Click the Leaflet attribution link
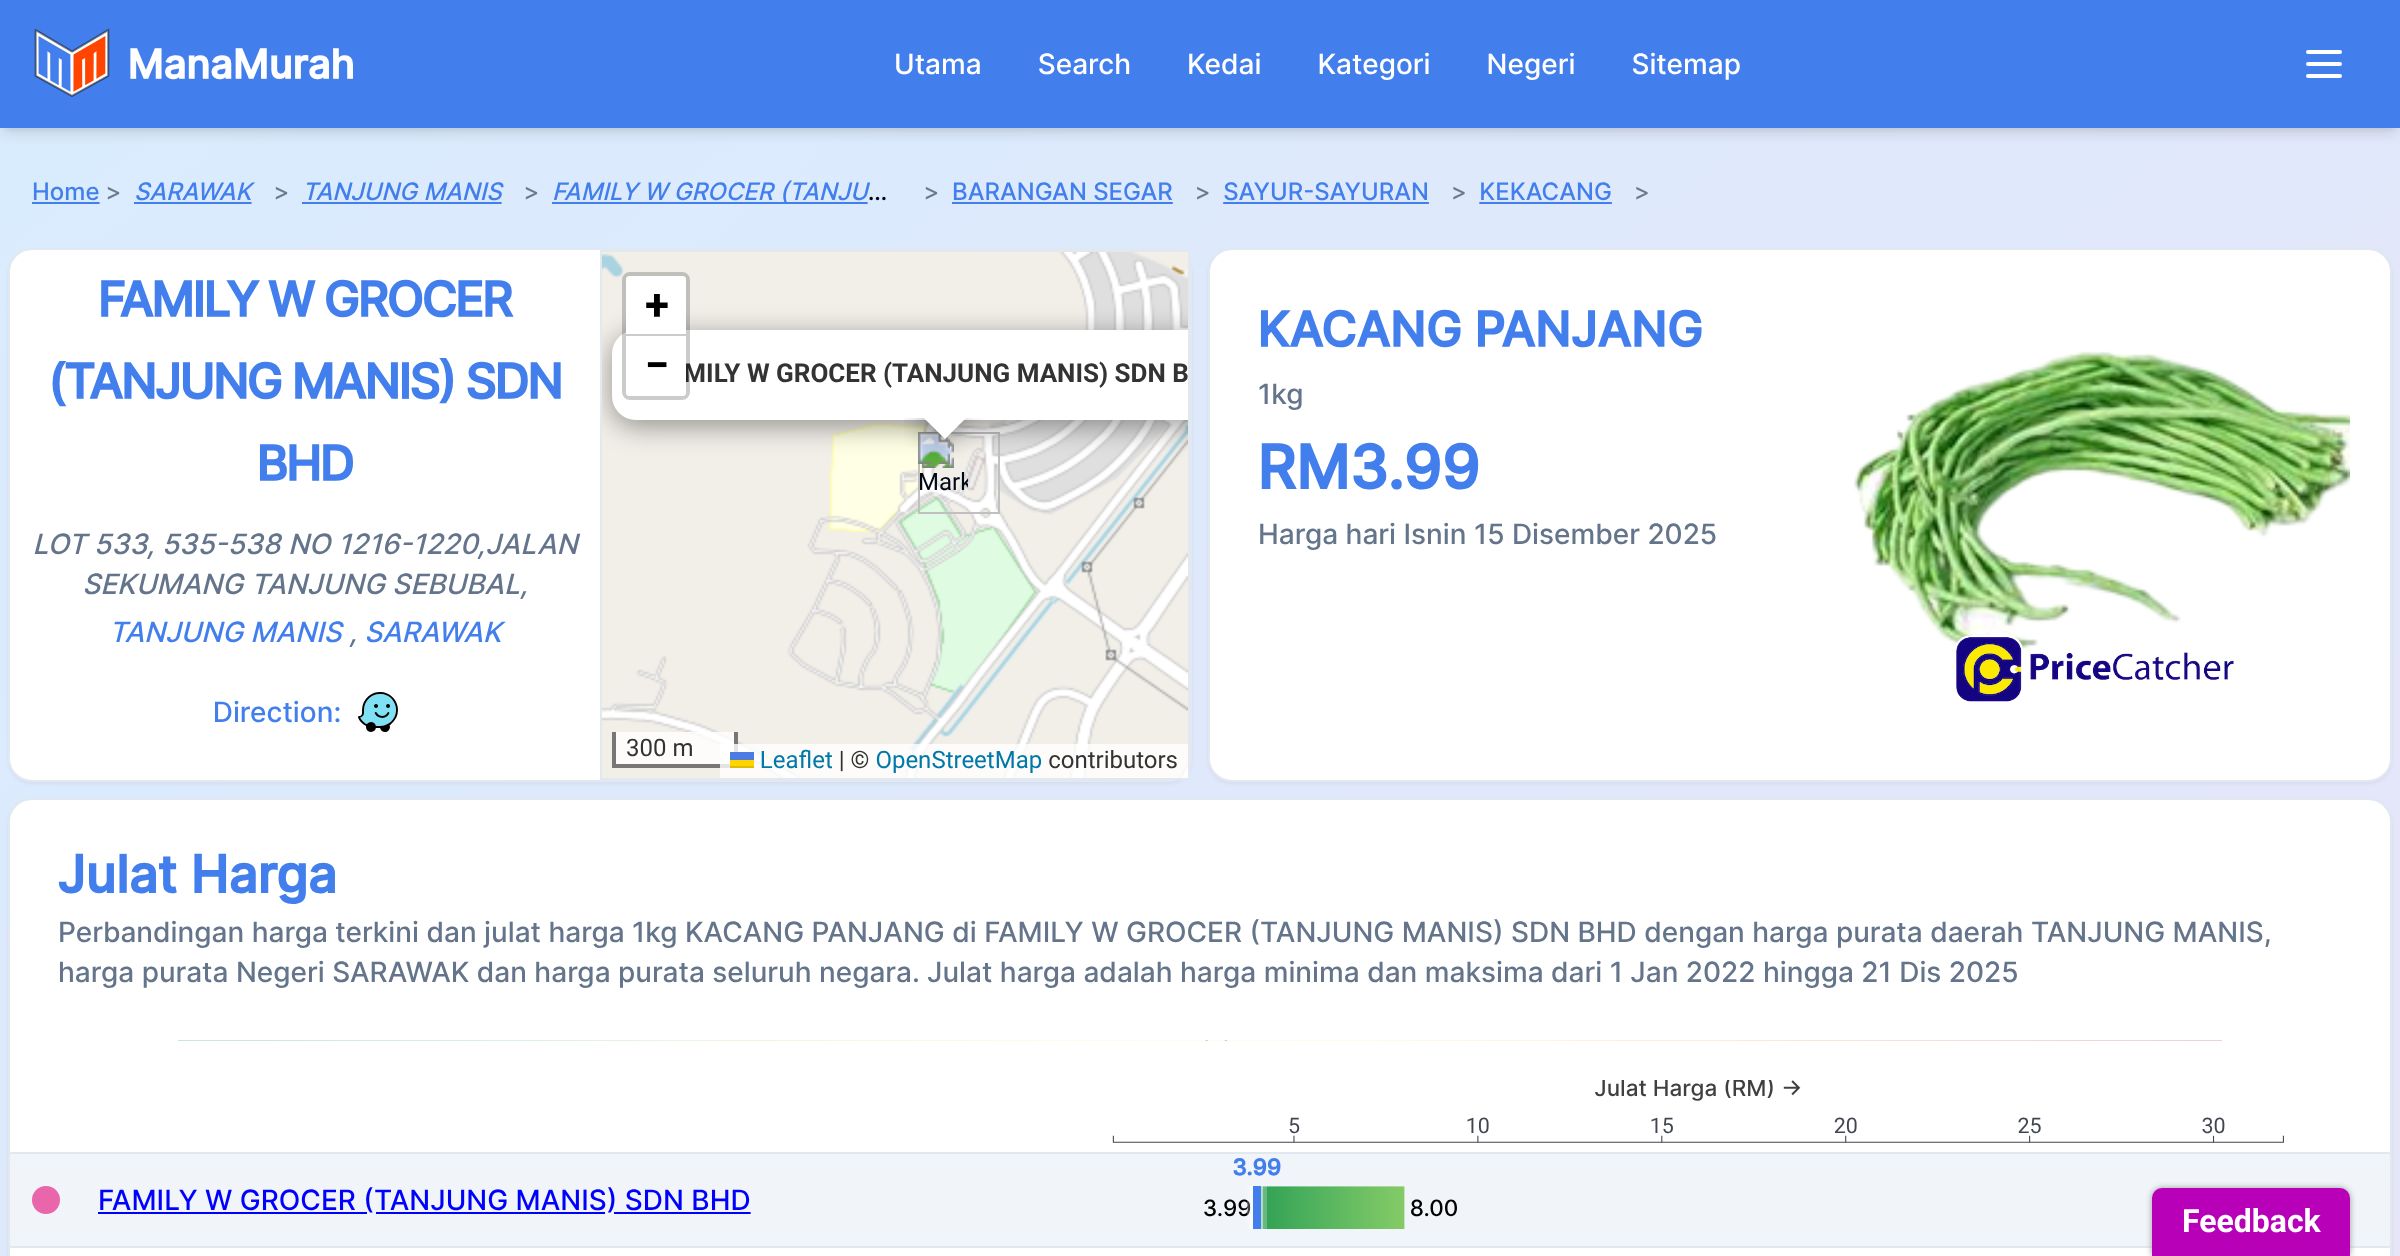Image resolution: width=2400 pixels, height=1256 pixels. [795, 760]
